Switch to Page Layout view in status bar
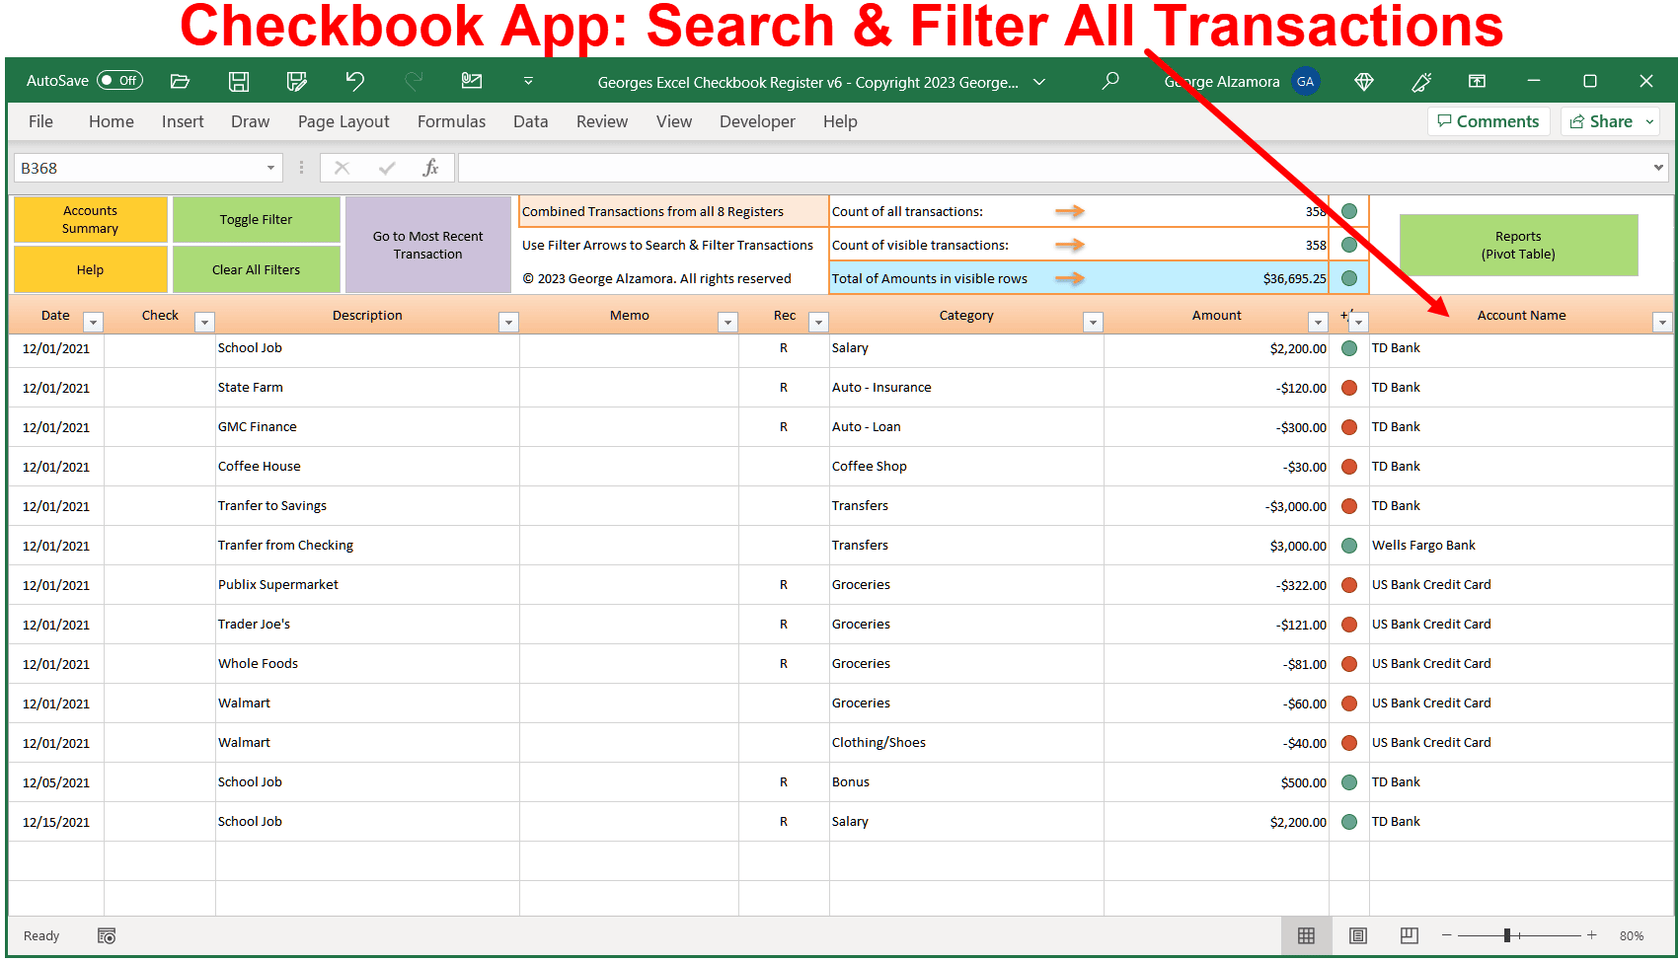The image size is (1680, 962). [x=1357, y=935]
